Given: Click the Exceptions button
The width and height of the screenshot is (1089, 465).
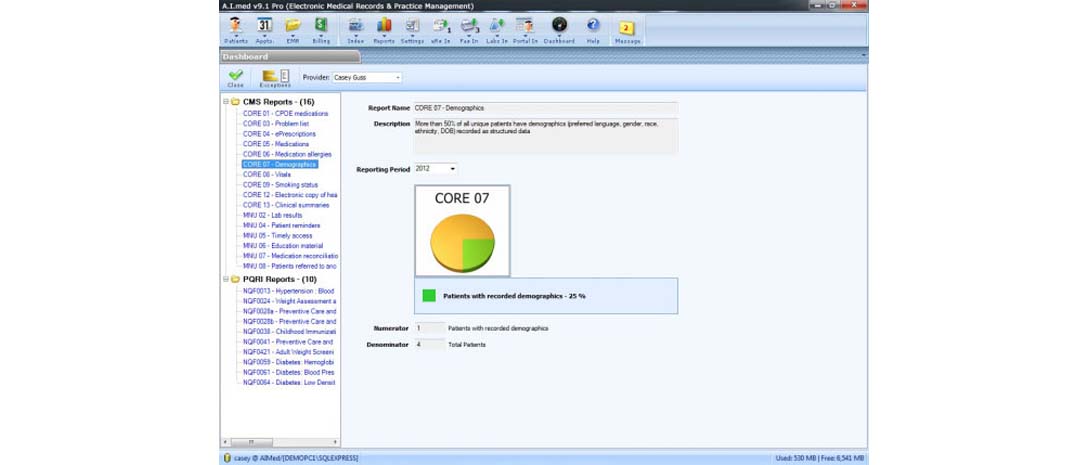Looking at the screenshot, I should click(x=274, y=78).
